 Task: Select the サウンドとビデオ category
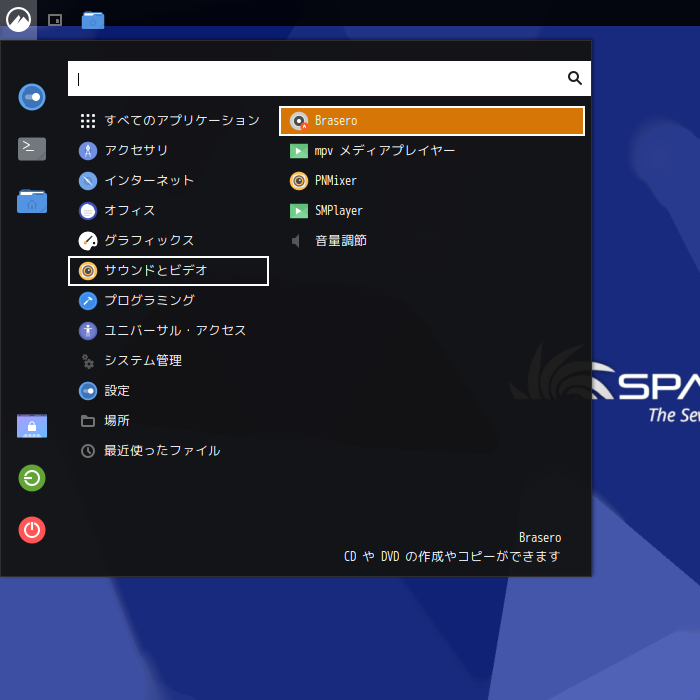(168, 271)
